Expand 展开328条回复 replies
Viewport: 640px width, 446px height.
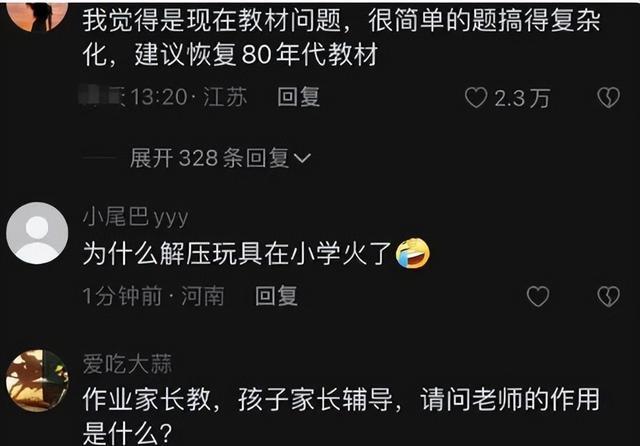(x=220, y=158)
